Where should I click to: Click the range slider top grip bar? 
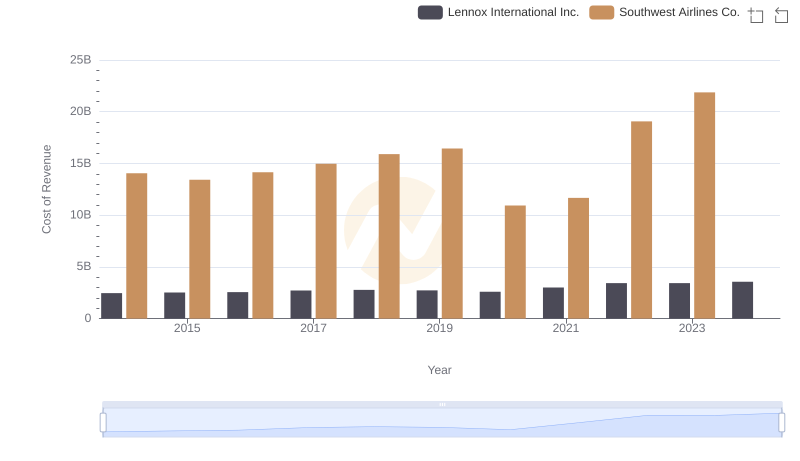click(442, 404)
